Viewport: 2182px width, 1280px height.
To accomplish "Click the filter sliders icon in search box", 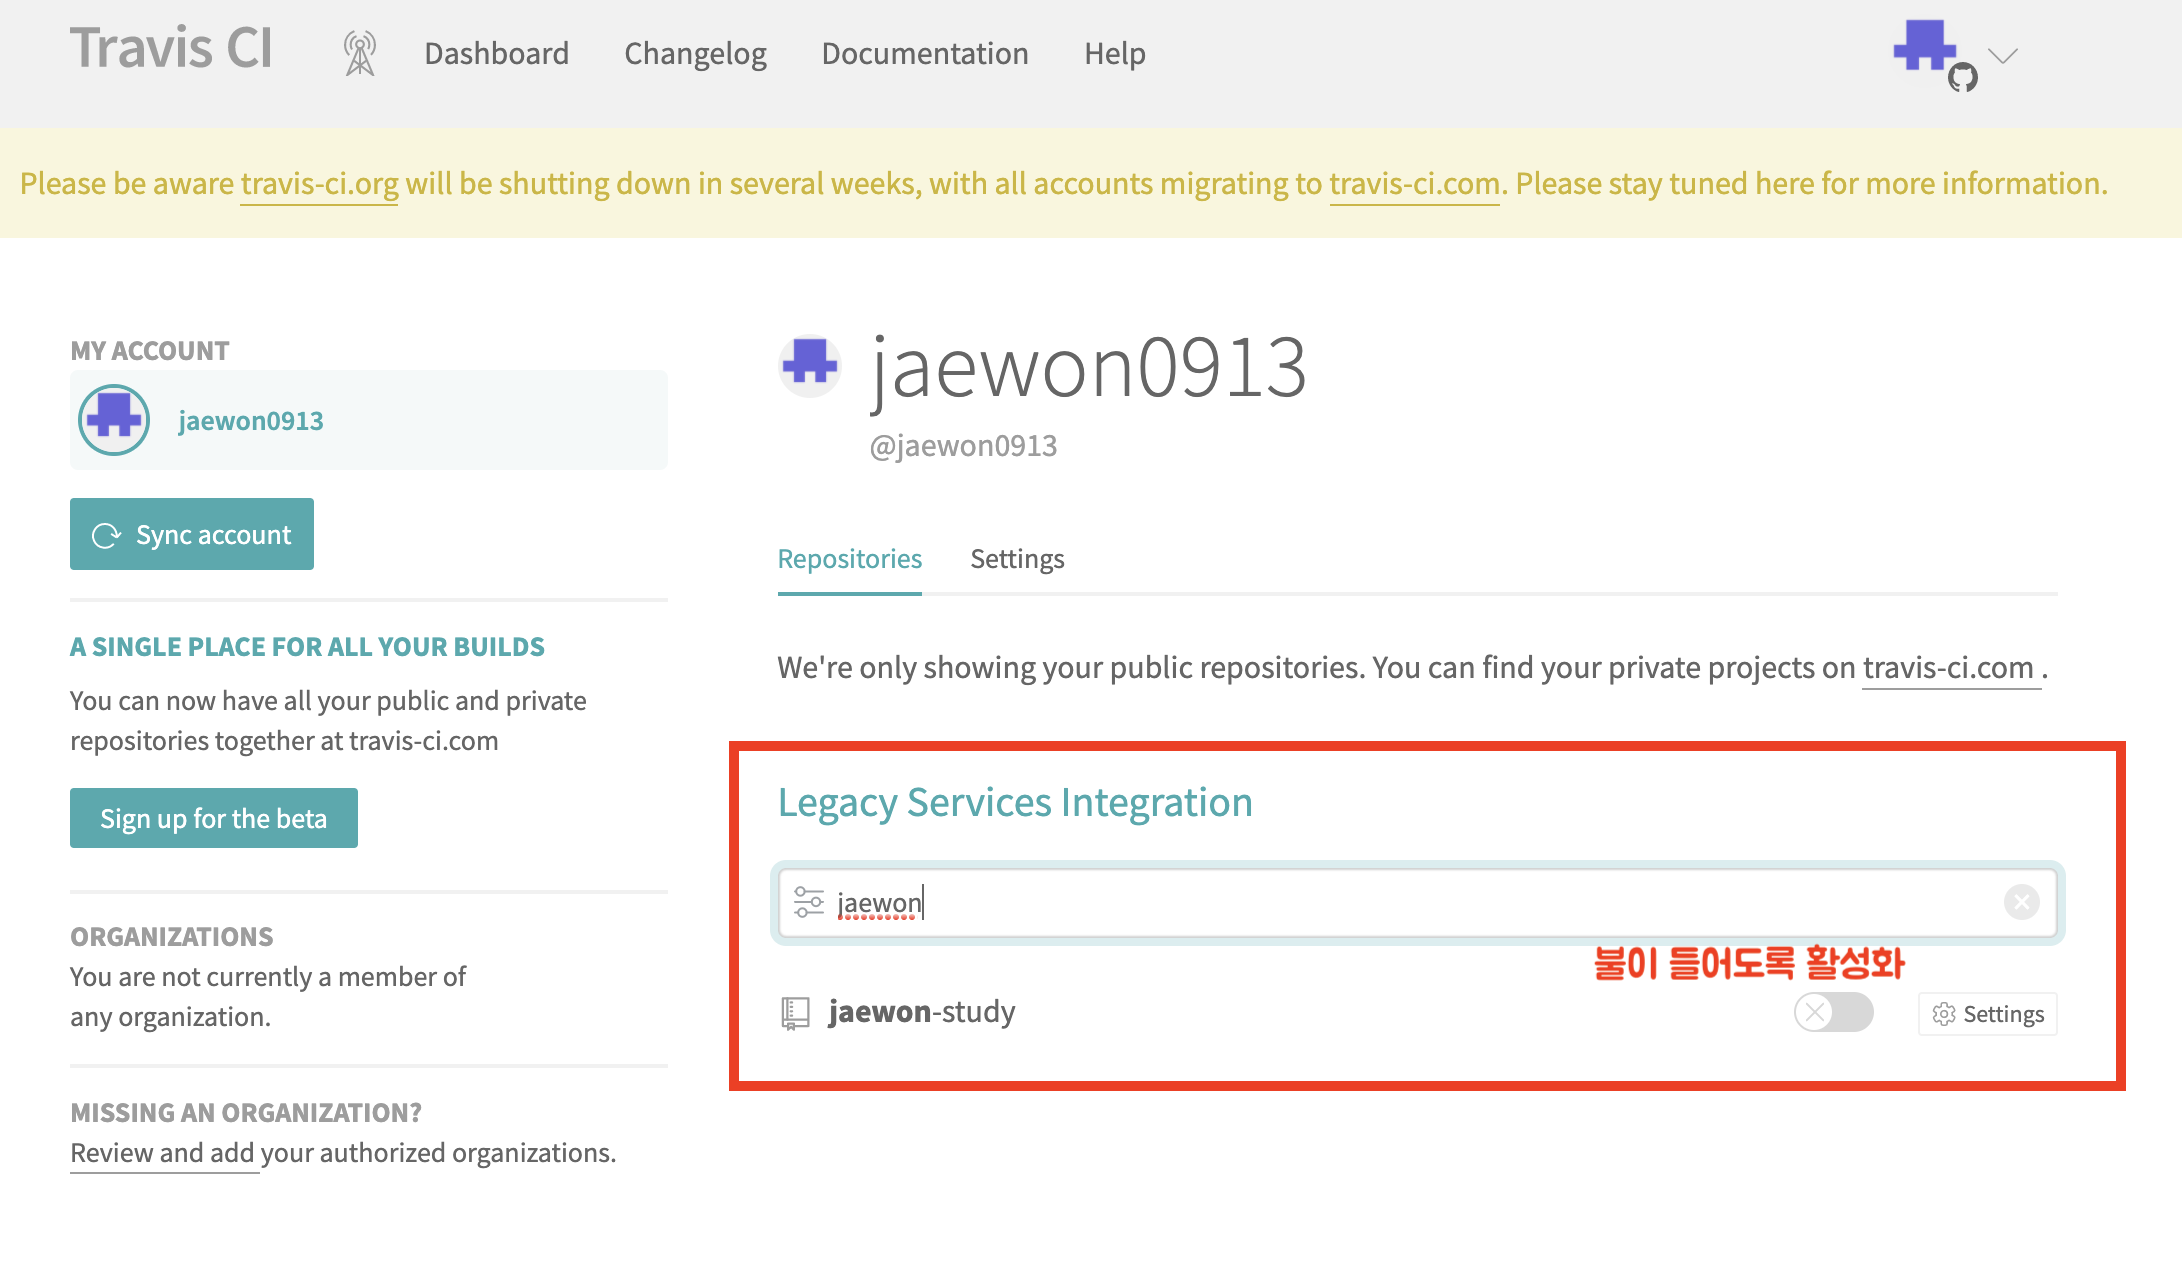I will [x=808, y=902].
